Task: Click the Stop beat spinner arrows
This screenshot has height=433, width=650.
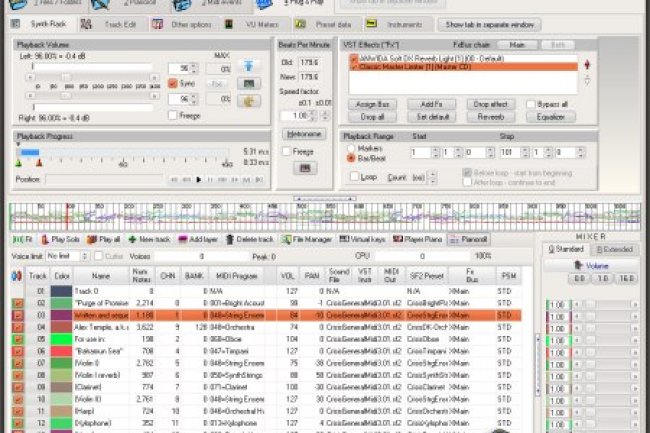Action: [x=548, y=152]
